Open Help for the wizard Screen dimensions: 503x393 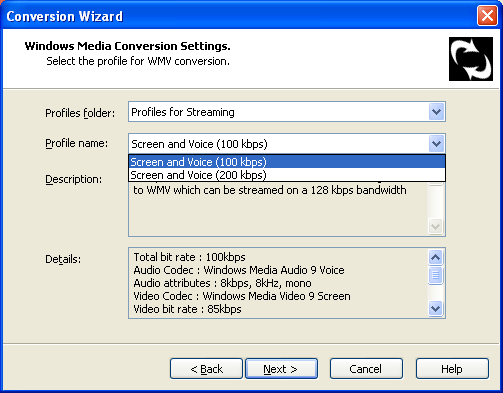pyautogui.click(x=452, y=369)
